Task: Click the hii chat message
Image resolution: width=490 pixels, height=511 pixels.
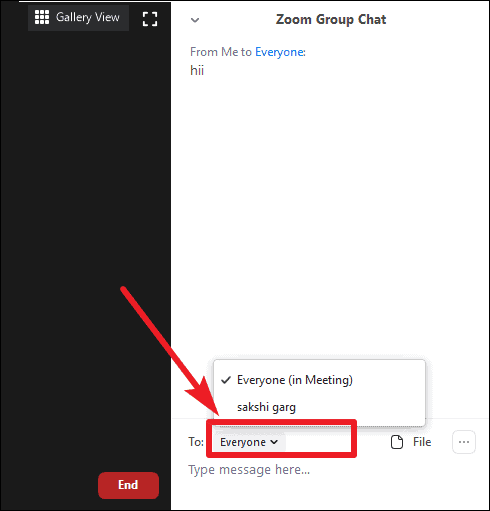Action: (197, 70)
